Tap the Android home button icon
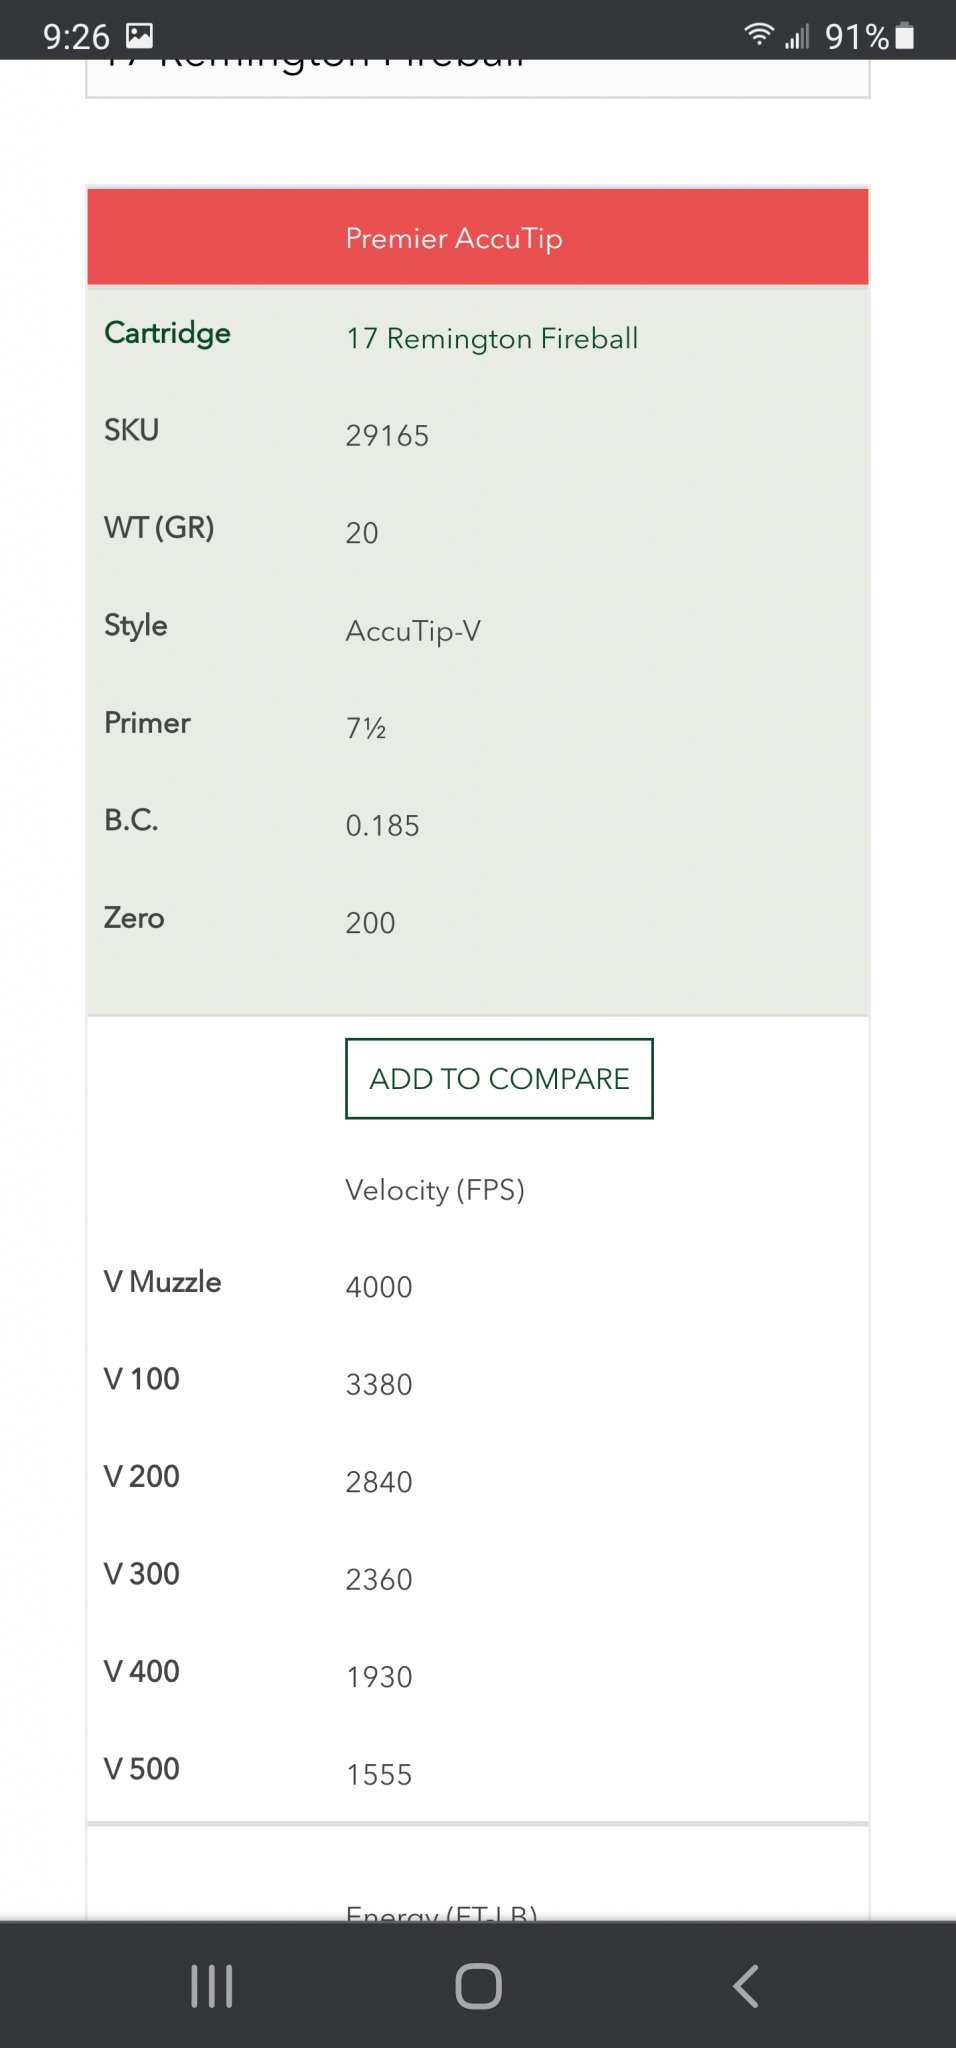This screenshot has height=2048, width=956. (478, 1986)
